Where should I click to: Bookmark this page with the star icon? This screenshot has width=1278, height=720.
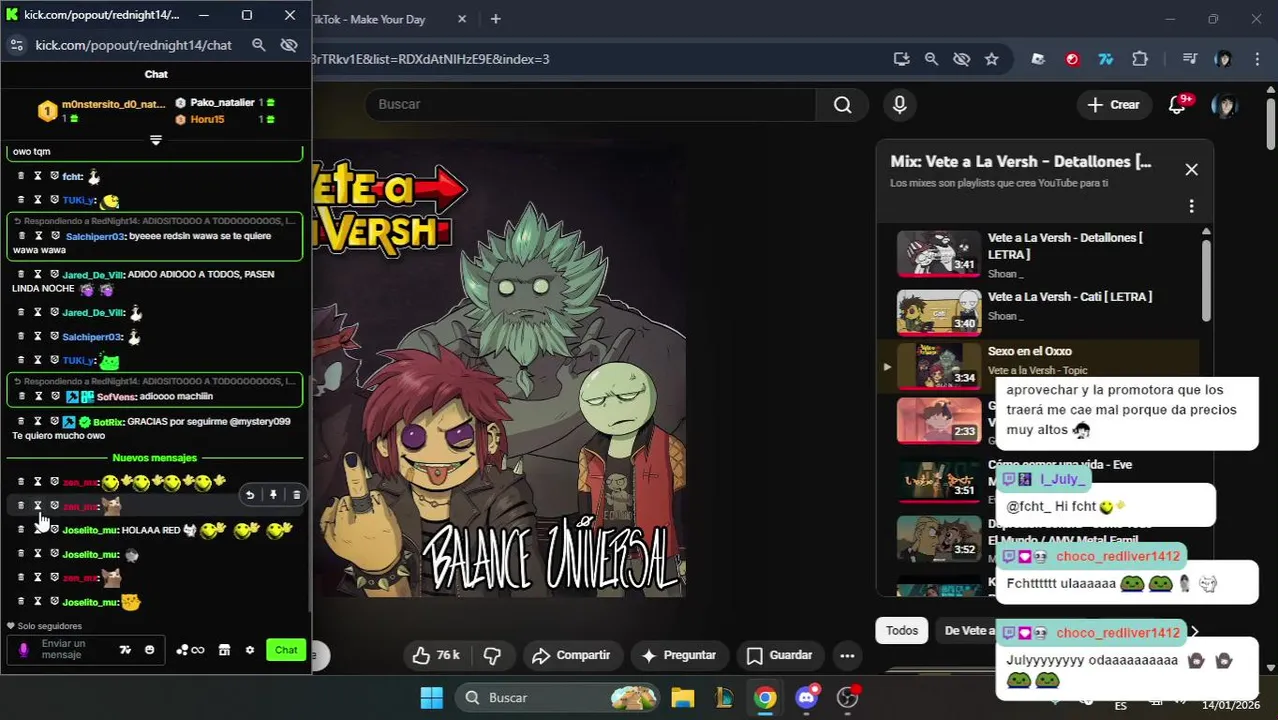[991, 59]
